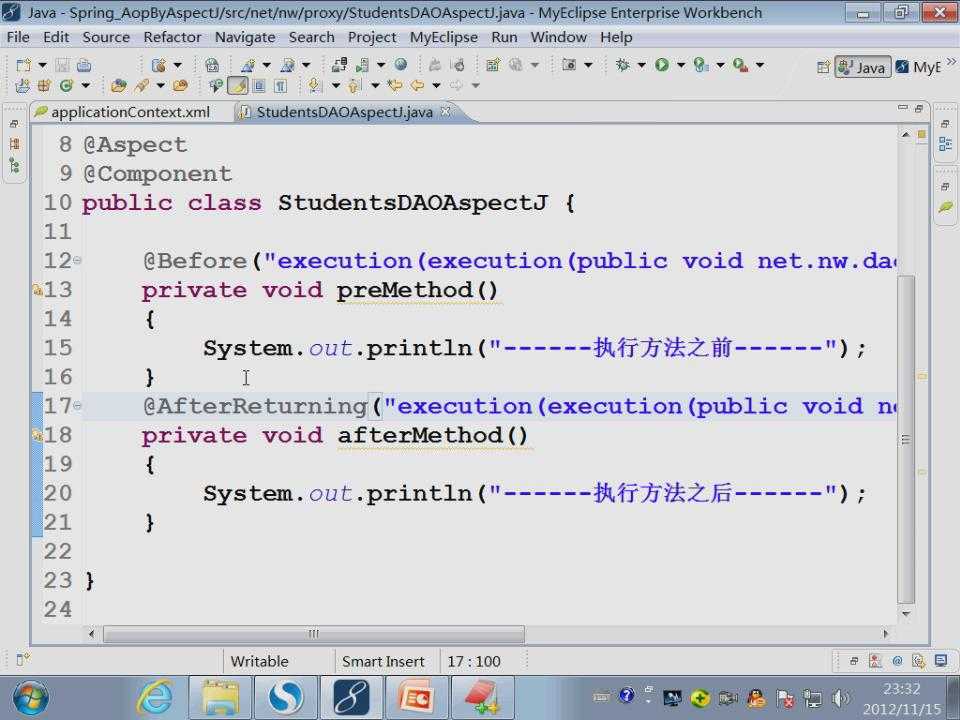Click the Last Edit Location icon
Screen dimensions: 960x720
(395, 86)
